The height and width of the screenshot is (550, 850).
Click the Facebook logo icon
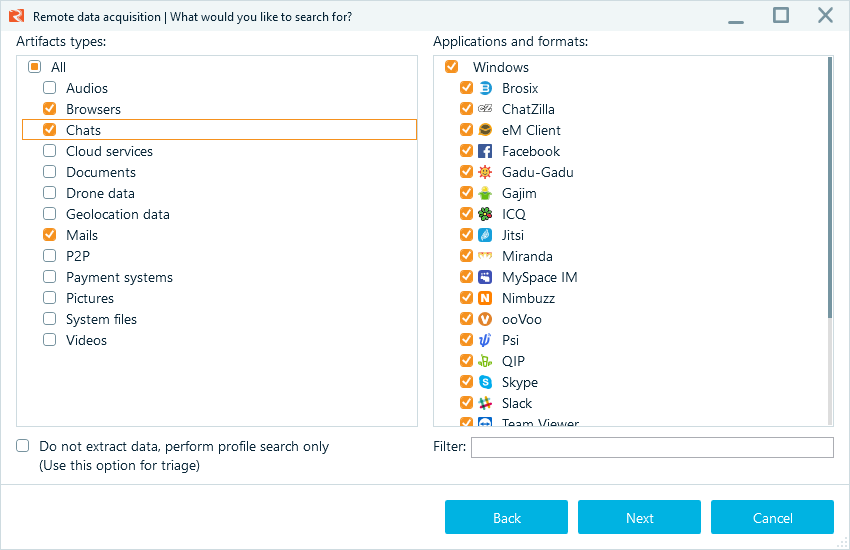coord(485,151)
